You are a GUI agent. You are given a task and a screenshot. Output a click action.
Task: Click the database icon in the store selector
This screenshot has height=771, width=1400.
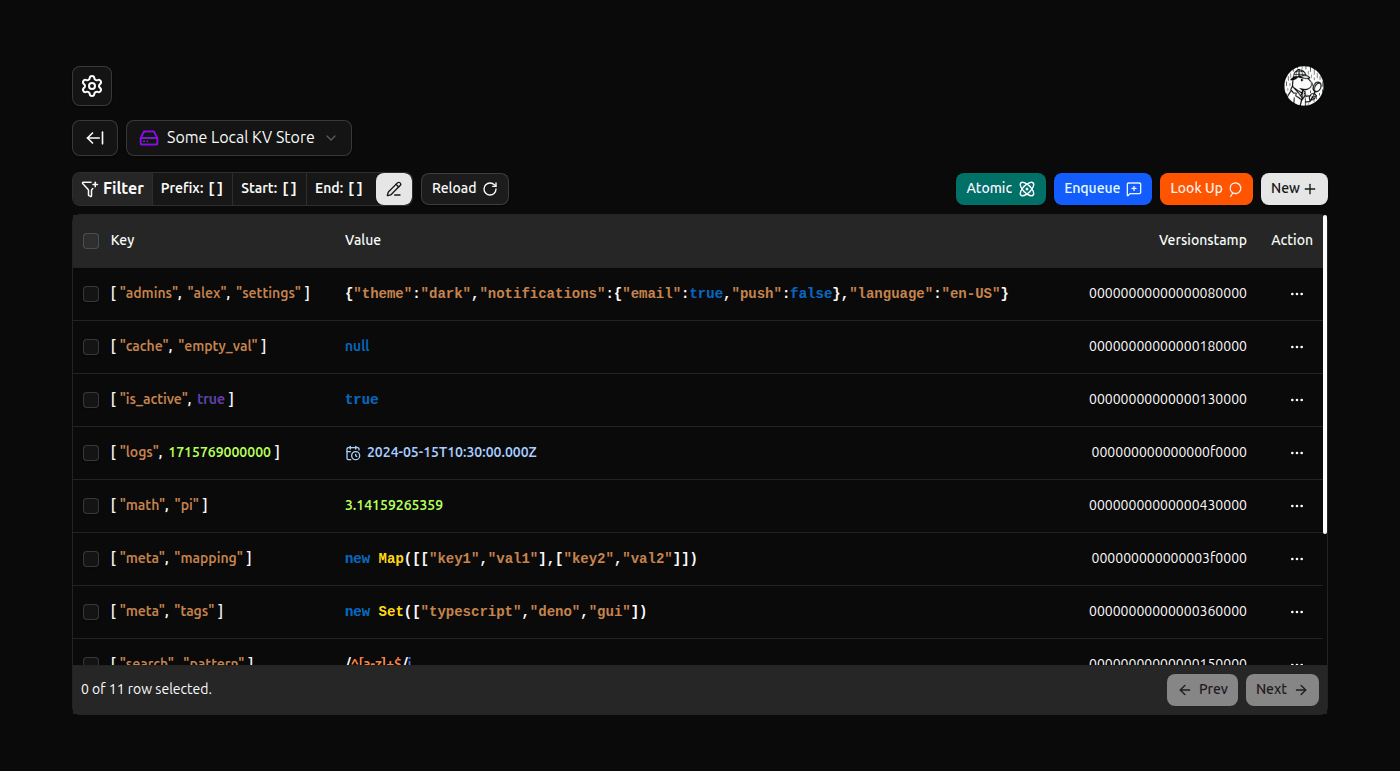148,137
